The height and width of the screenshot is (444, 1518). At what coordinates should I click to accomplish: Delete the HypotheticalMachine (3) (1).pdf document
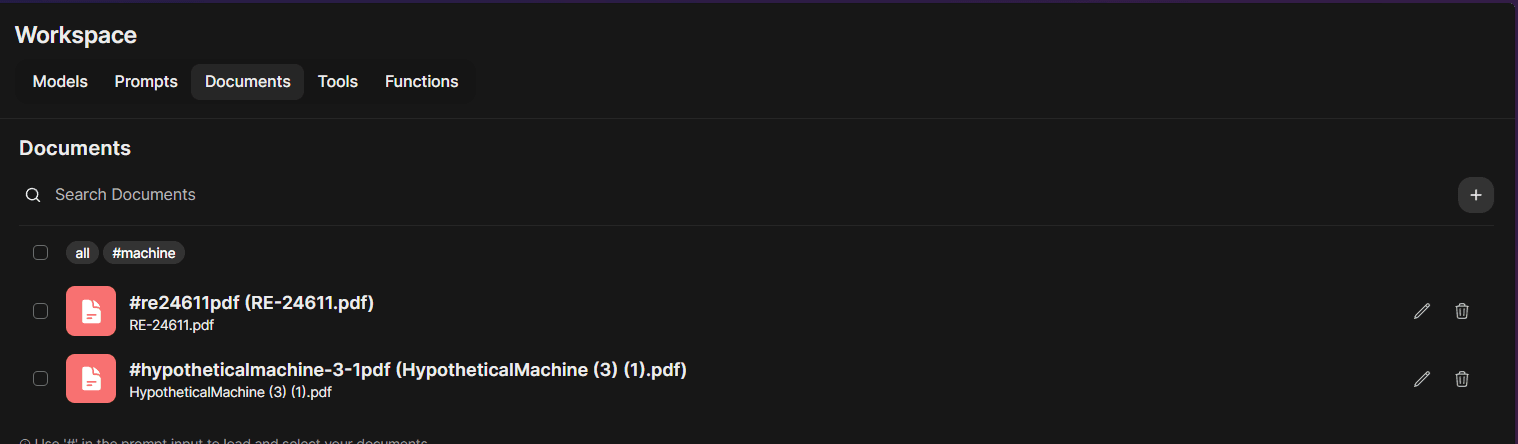tap(1461, 379)
